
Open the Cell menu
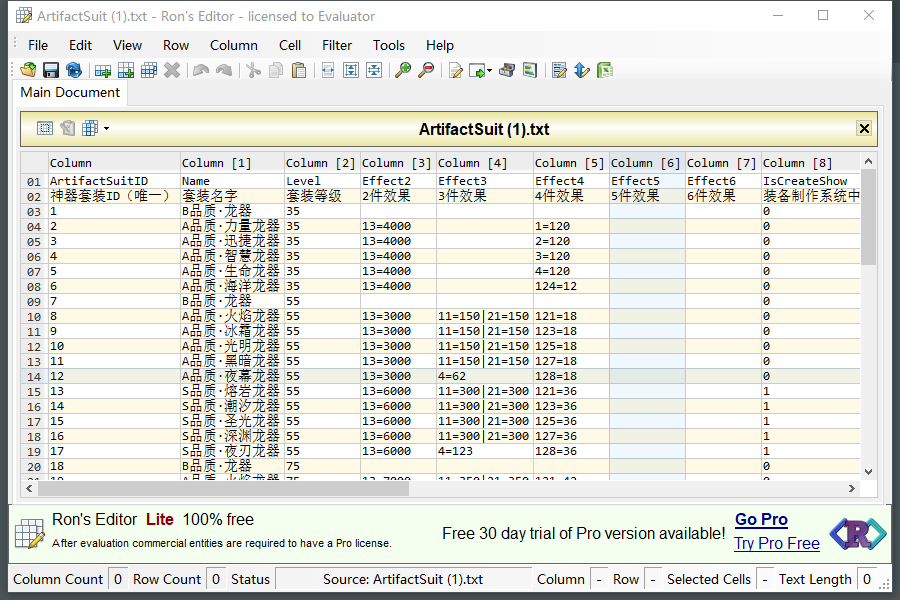(x=290, y=45)
